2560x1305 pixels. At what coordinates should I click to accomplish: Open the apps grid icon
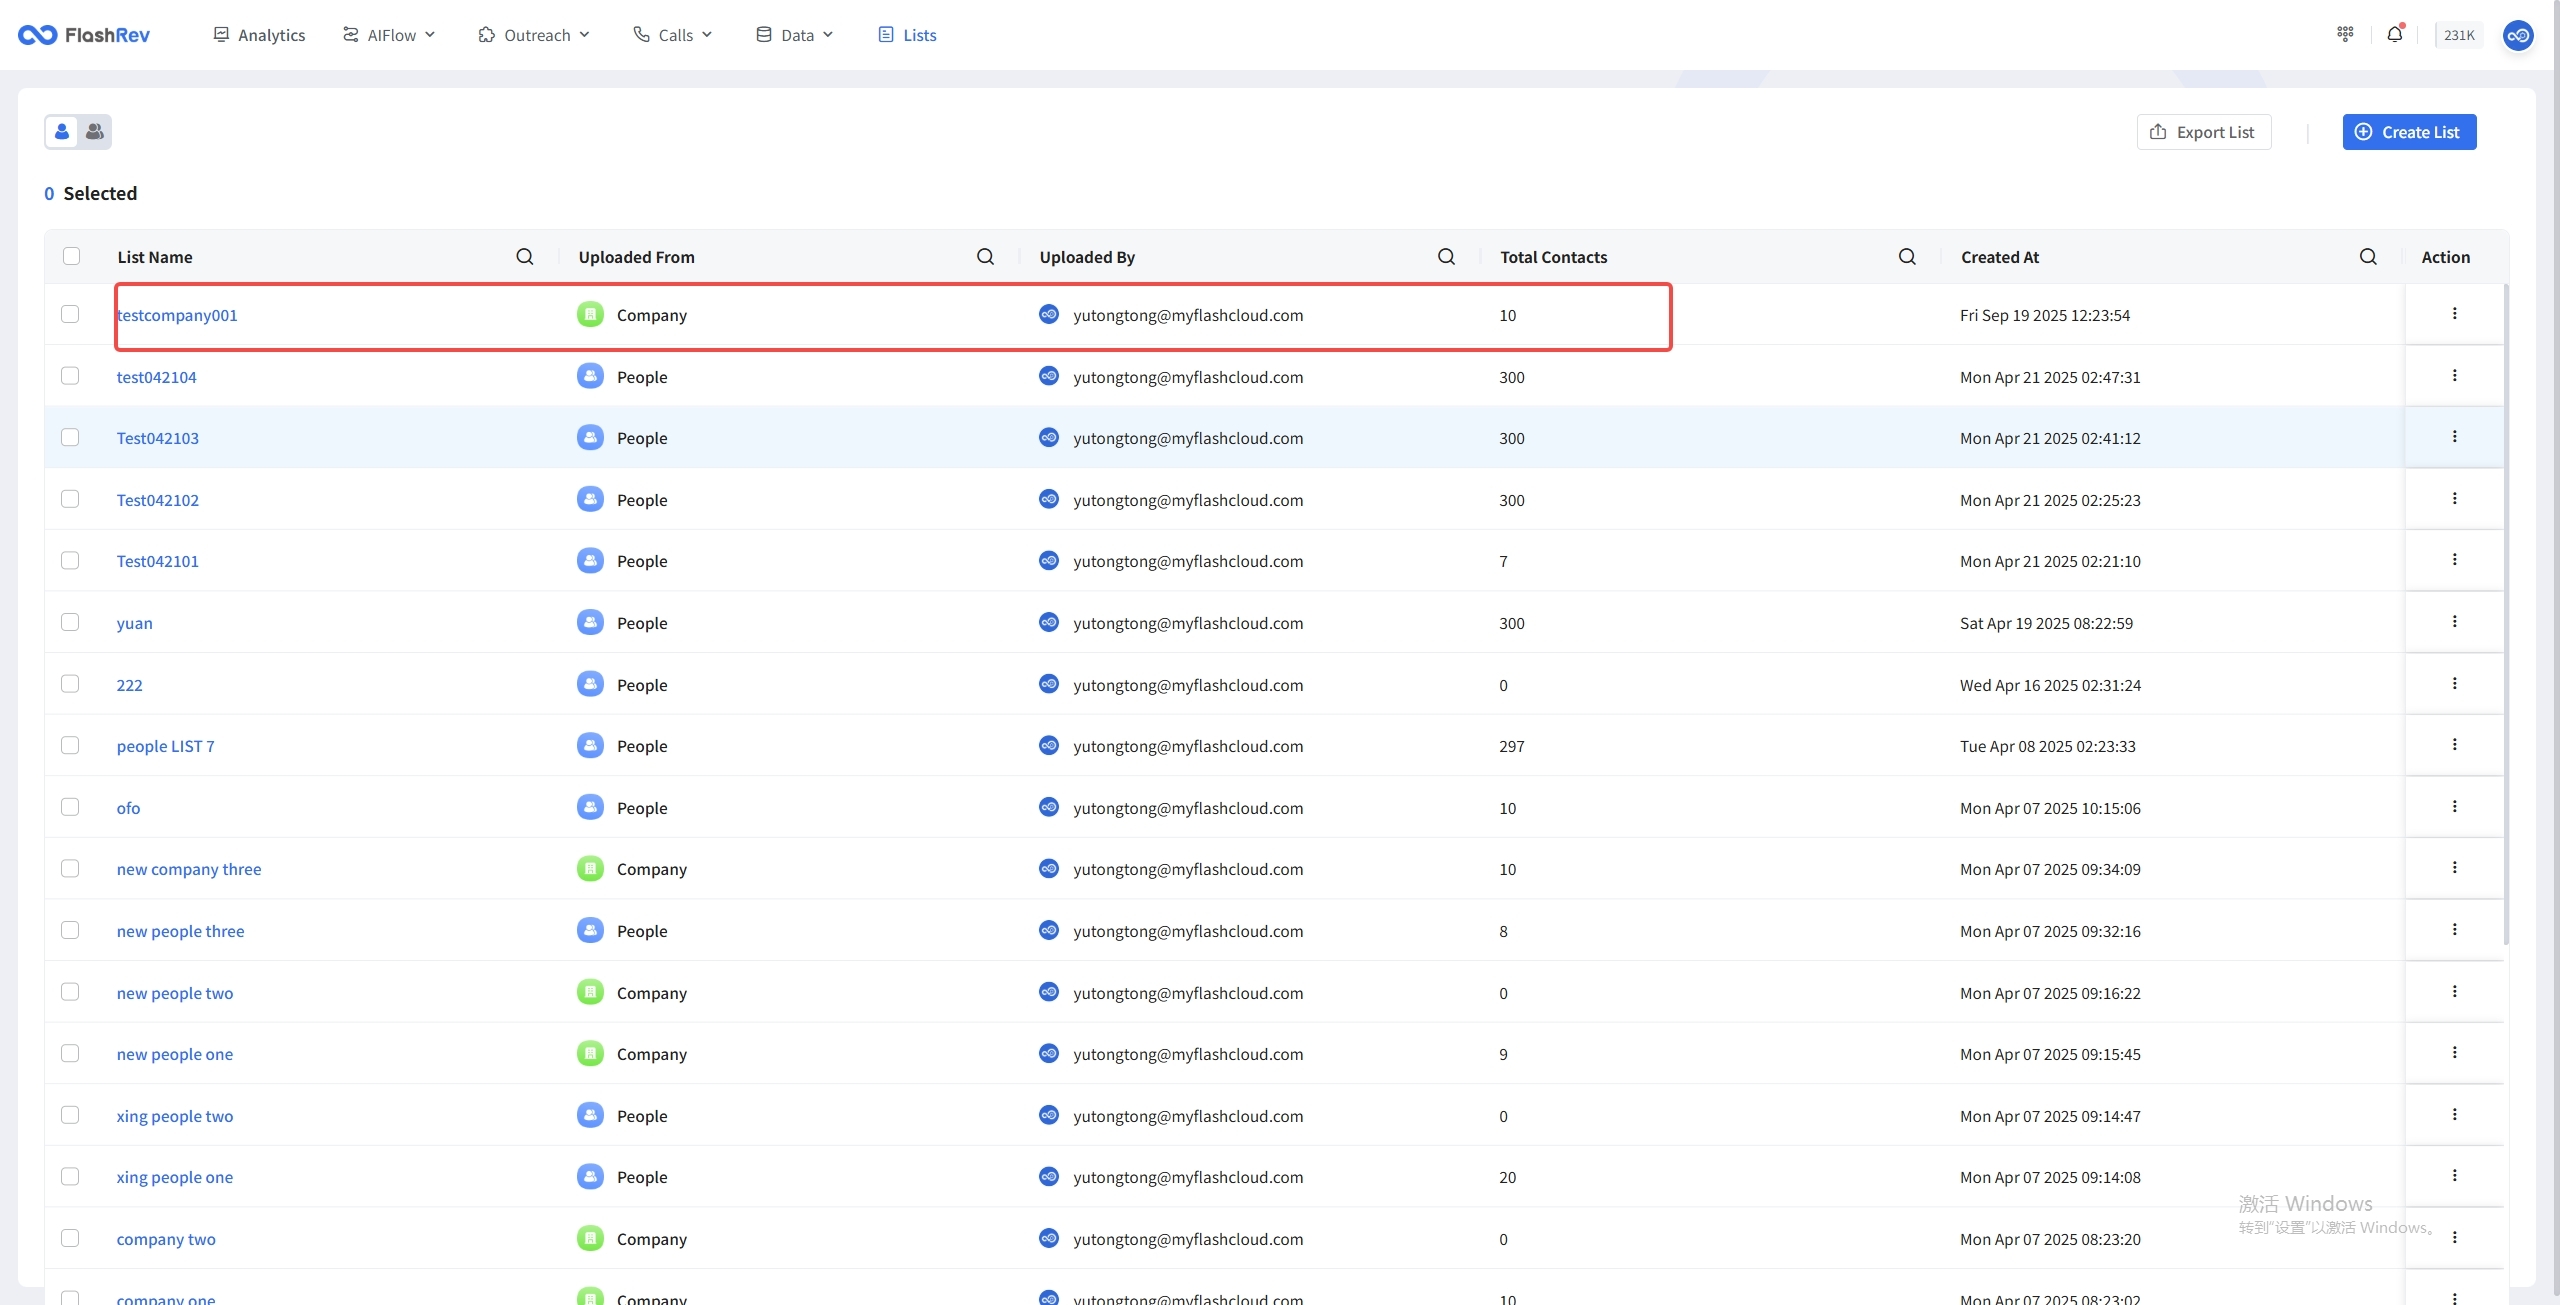2345,34
